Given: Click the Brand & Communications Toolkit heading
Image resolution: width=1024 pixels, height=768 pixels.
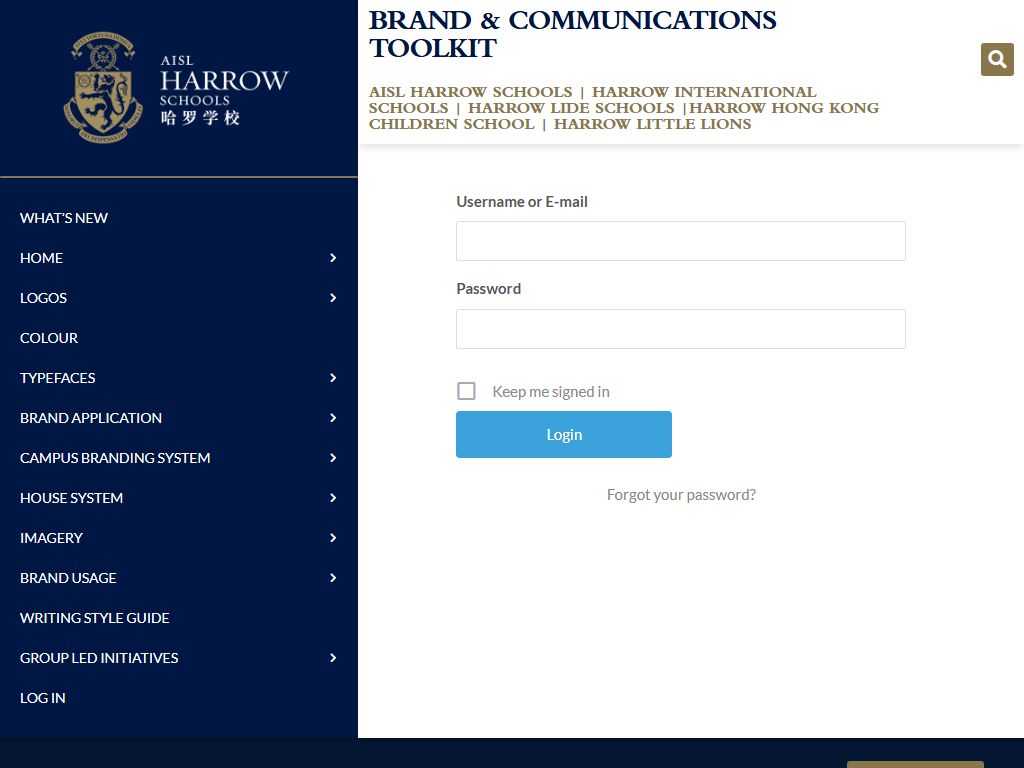Looking at the screenshot, I should [x=572, y=34].
